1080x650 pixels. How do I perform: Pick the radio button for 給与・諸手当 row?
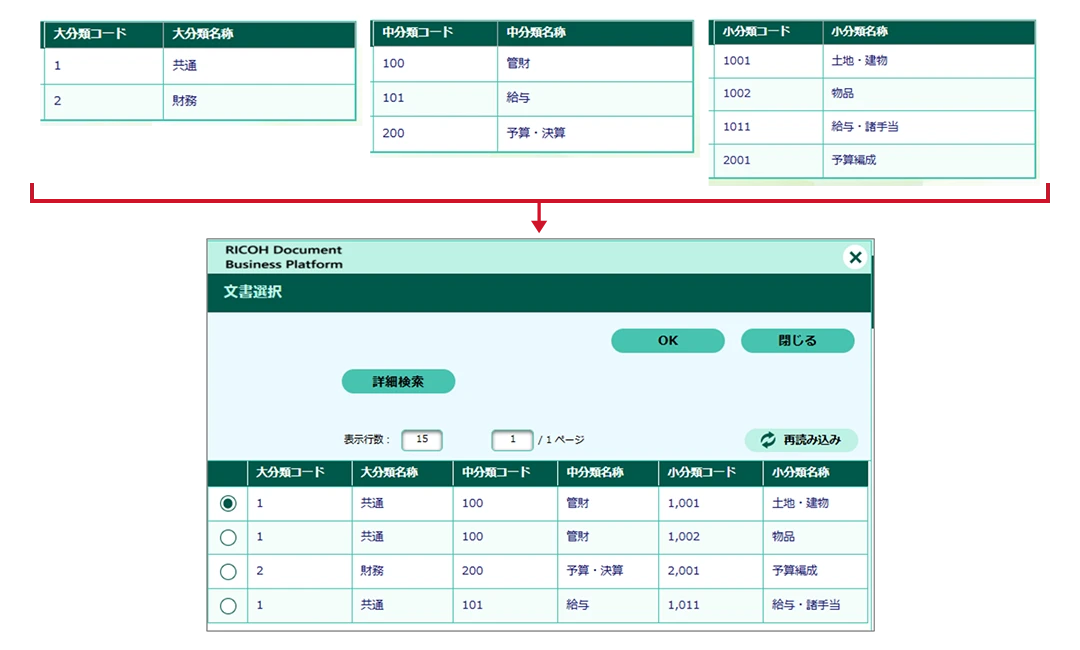point(228,605)
